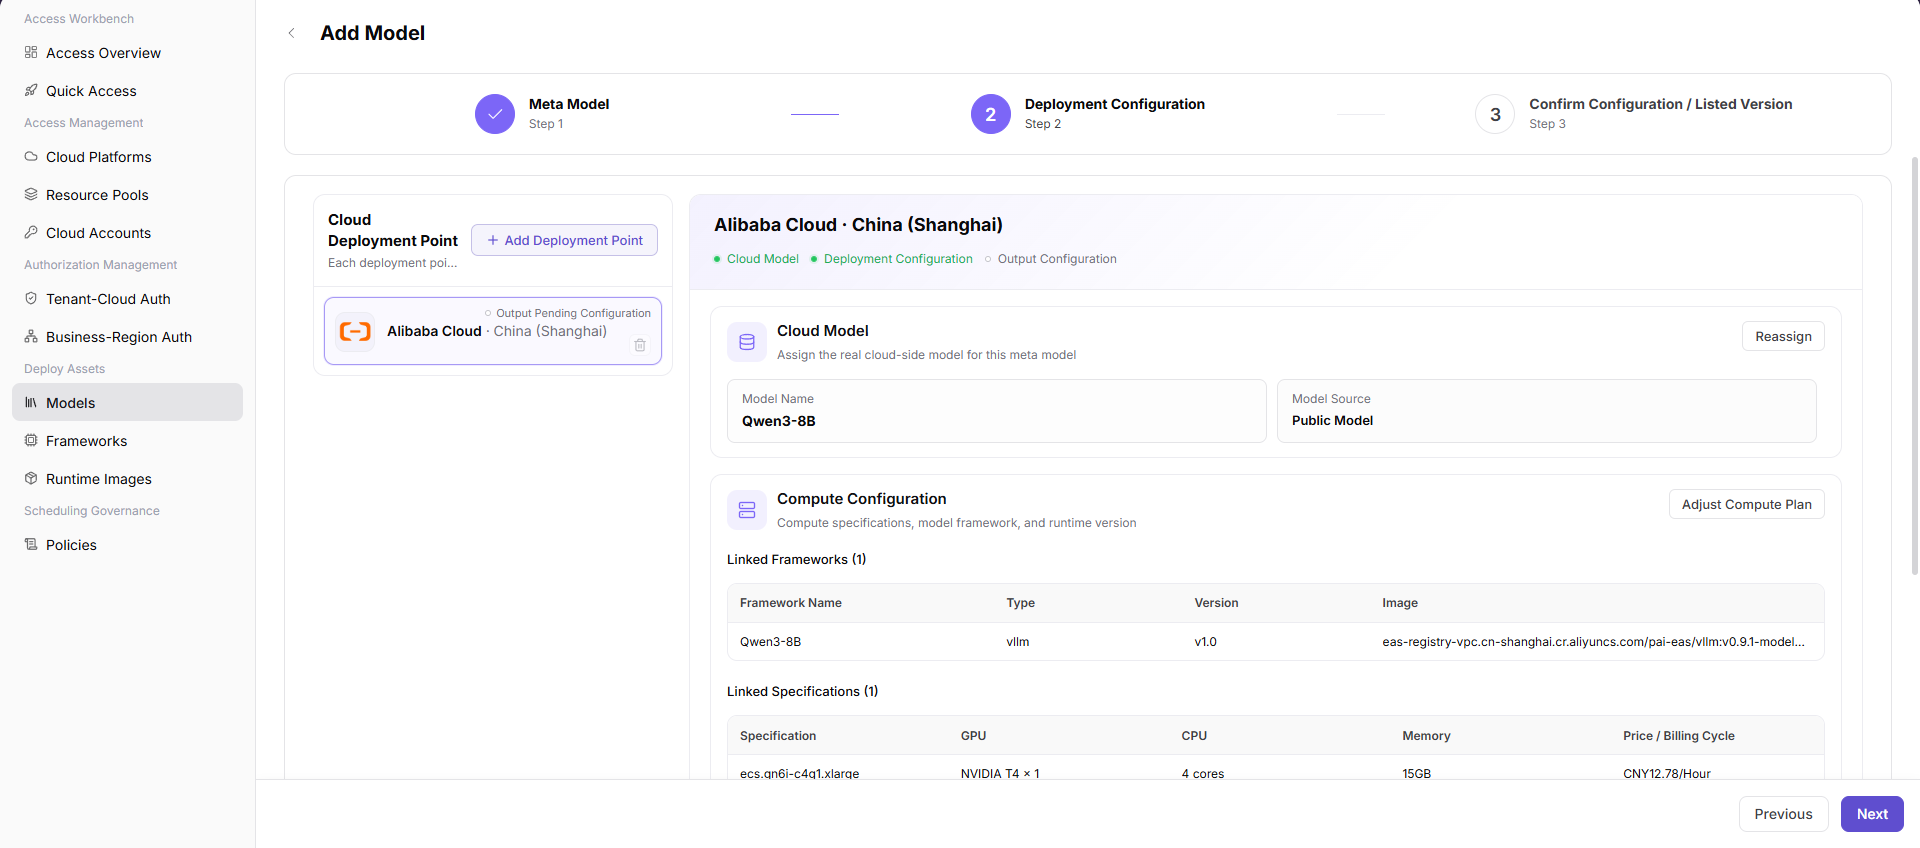Select the Alibaba Cloud China (Shanghai) card
This screenshot has width=1920, height=848.
[x=493, y=331]
